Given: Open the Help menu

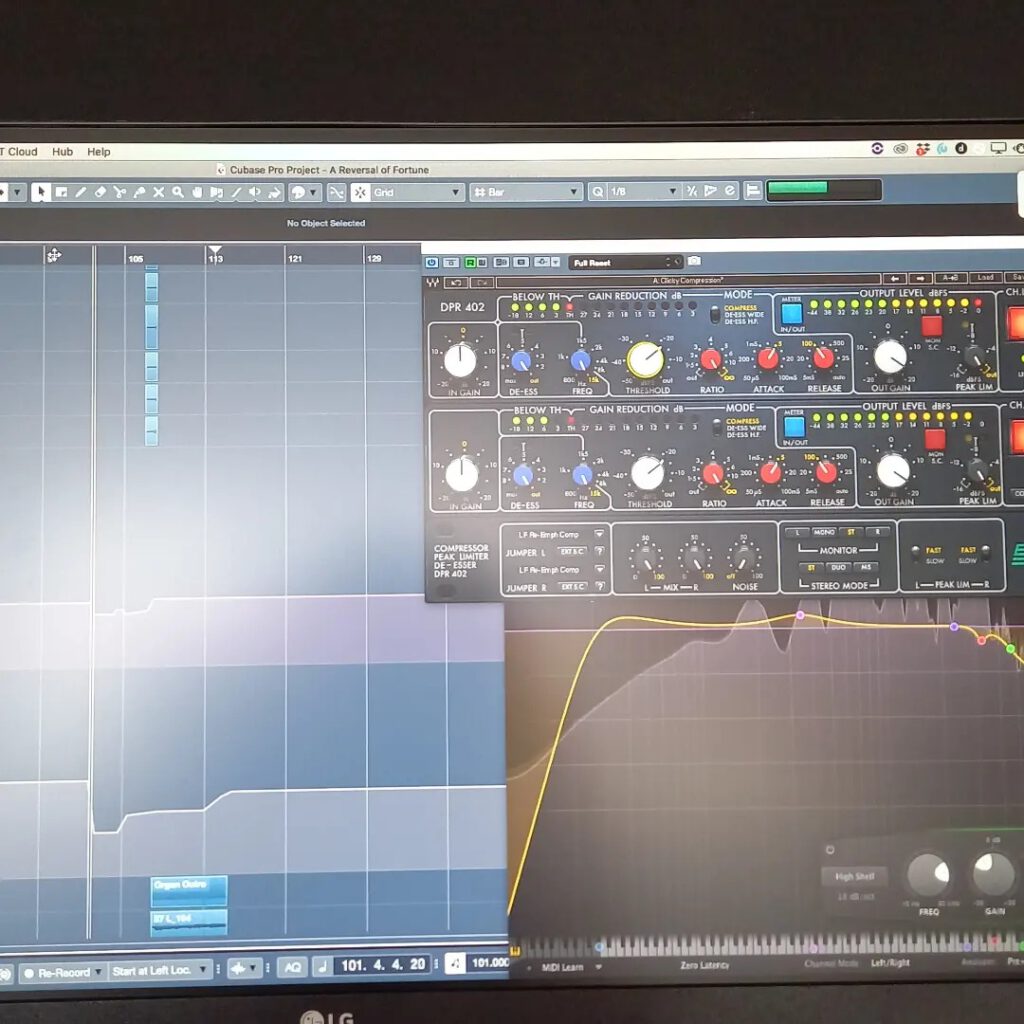Looking at the screenshot, I should (98, 152).
